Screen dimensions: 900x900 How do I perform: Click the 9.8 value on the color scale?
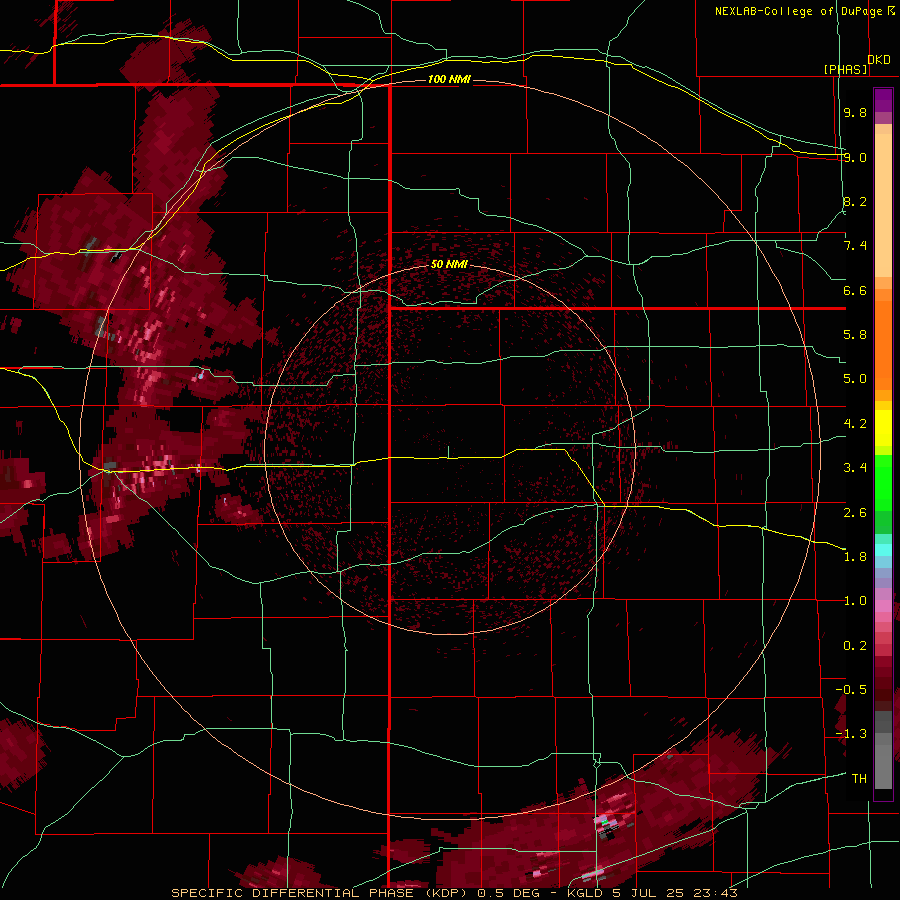coord(855,112)
